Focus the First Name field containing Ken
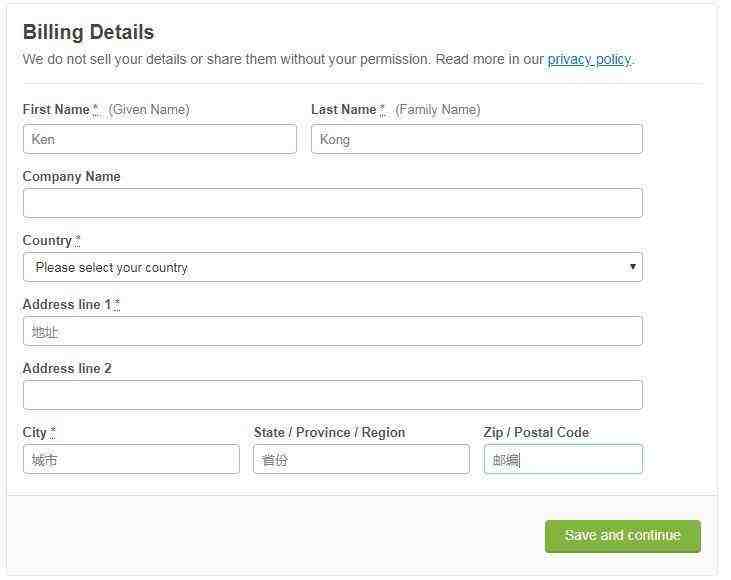731x580 pixels. 160,139
